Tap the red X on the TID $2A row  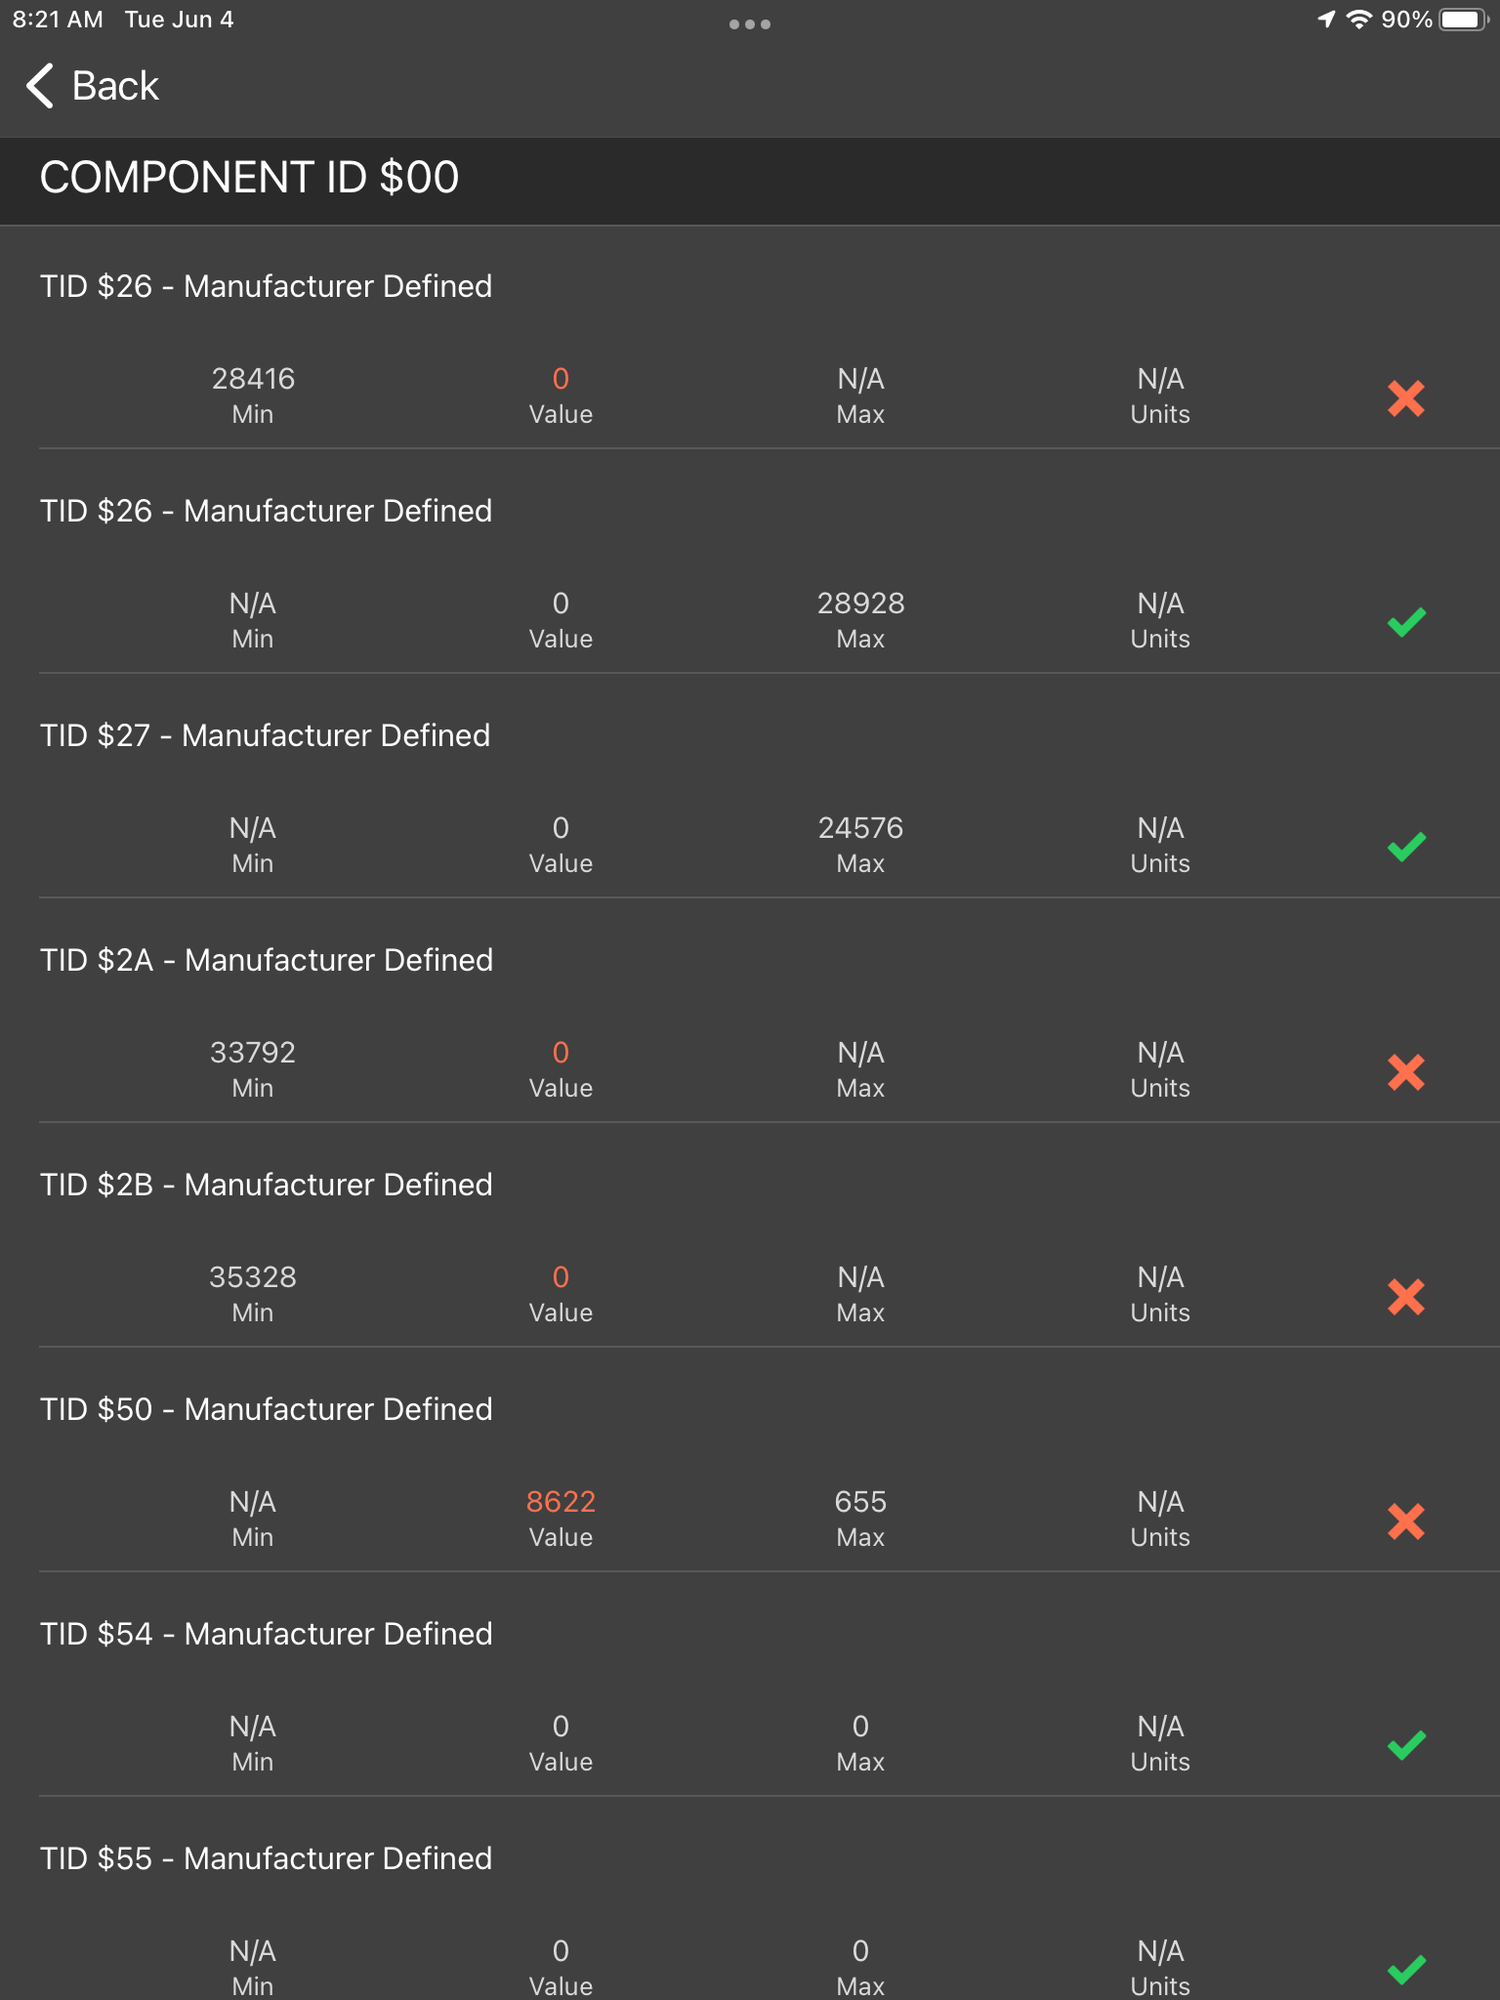point(1406,1072)
